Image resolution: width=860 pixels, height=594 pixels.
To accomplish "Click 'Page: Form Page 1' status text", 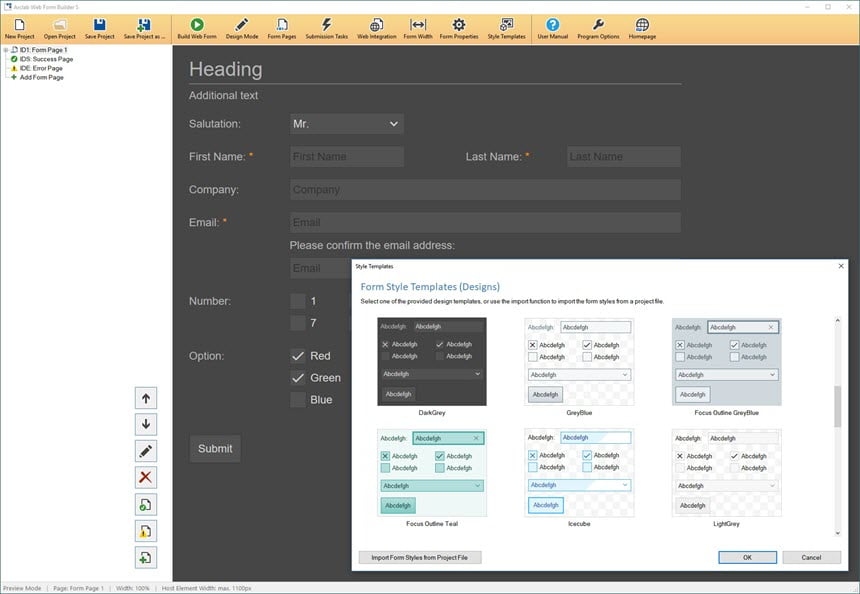I will pos(78,589).
